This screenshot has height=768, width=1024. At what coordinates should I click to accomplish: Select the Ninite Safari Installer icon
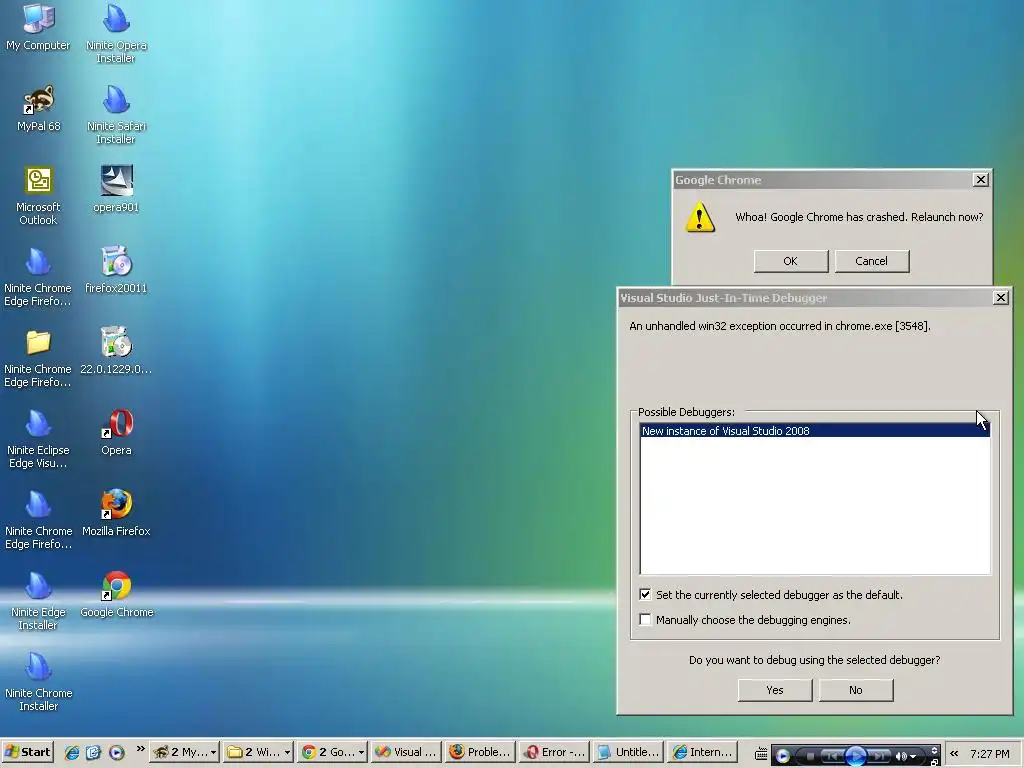coord(116,114)
